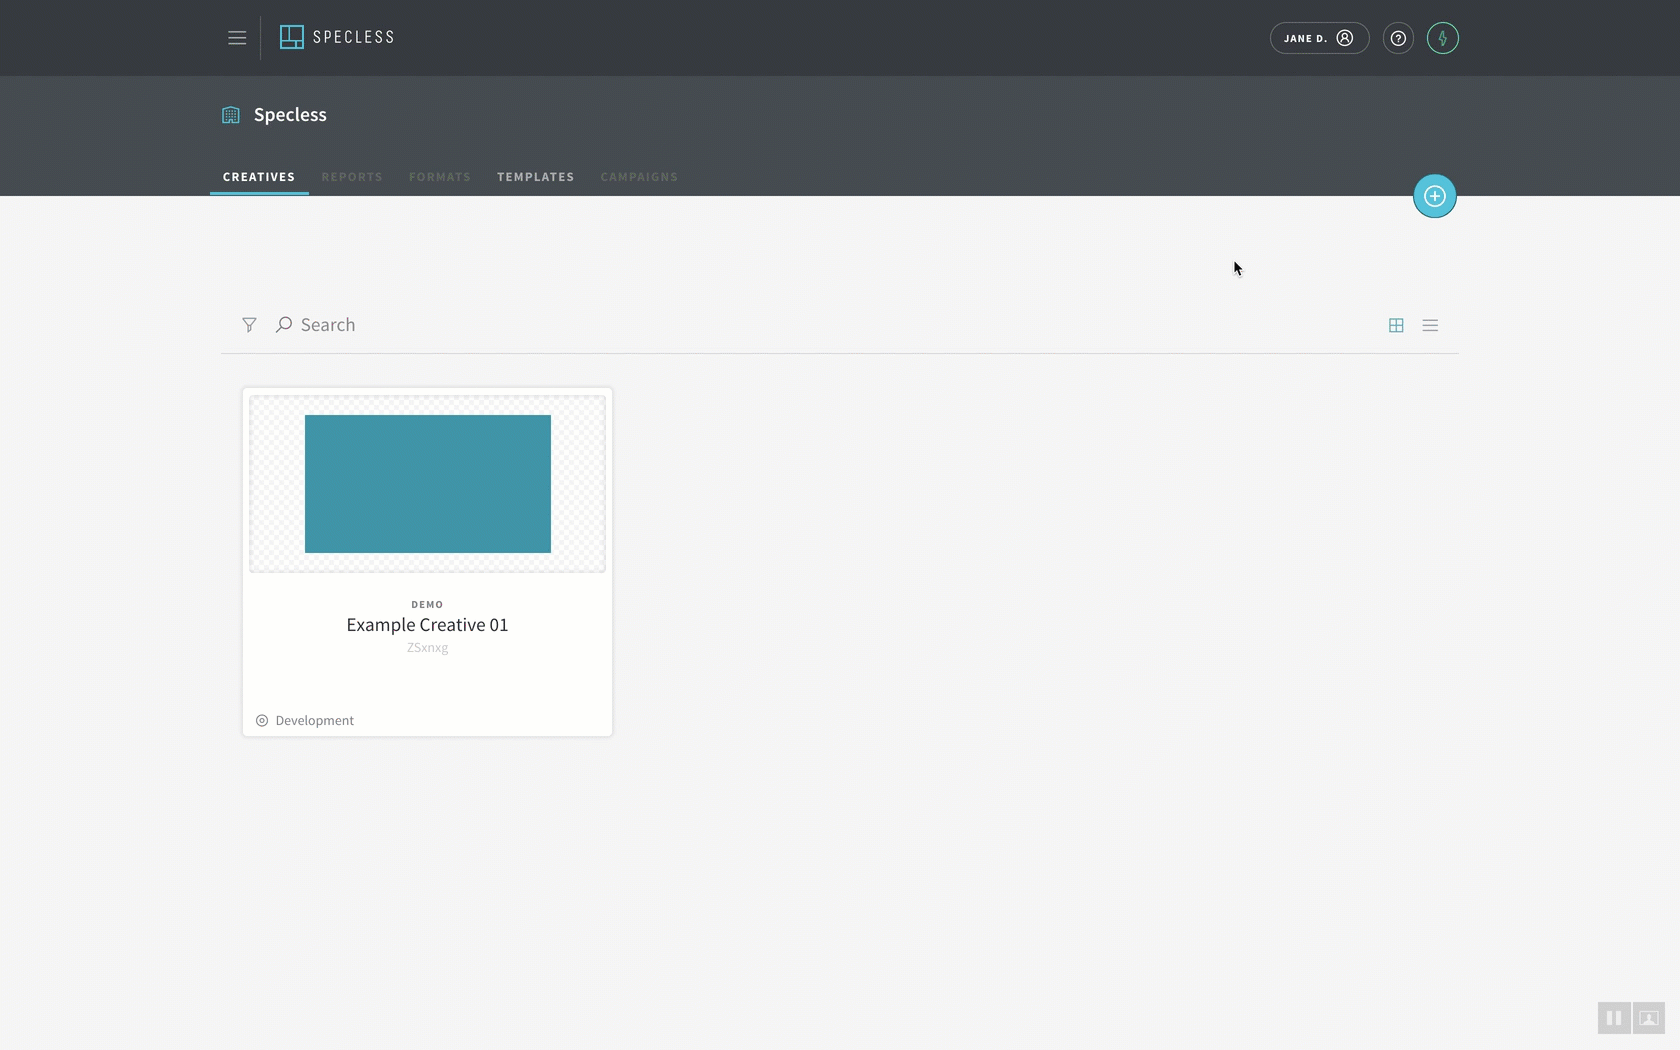Focus the Search input field
Viewport: 1680px width, 1050px height.
820,325
